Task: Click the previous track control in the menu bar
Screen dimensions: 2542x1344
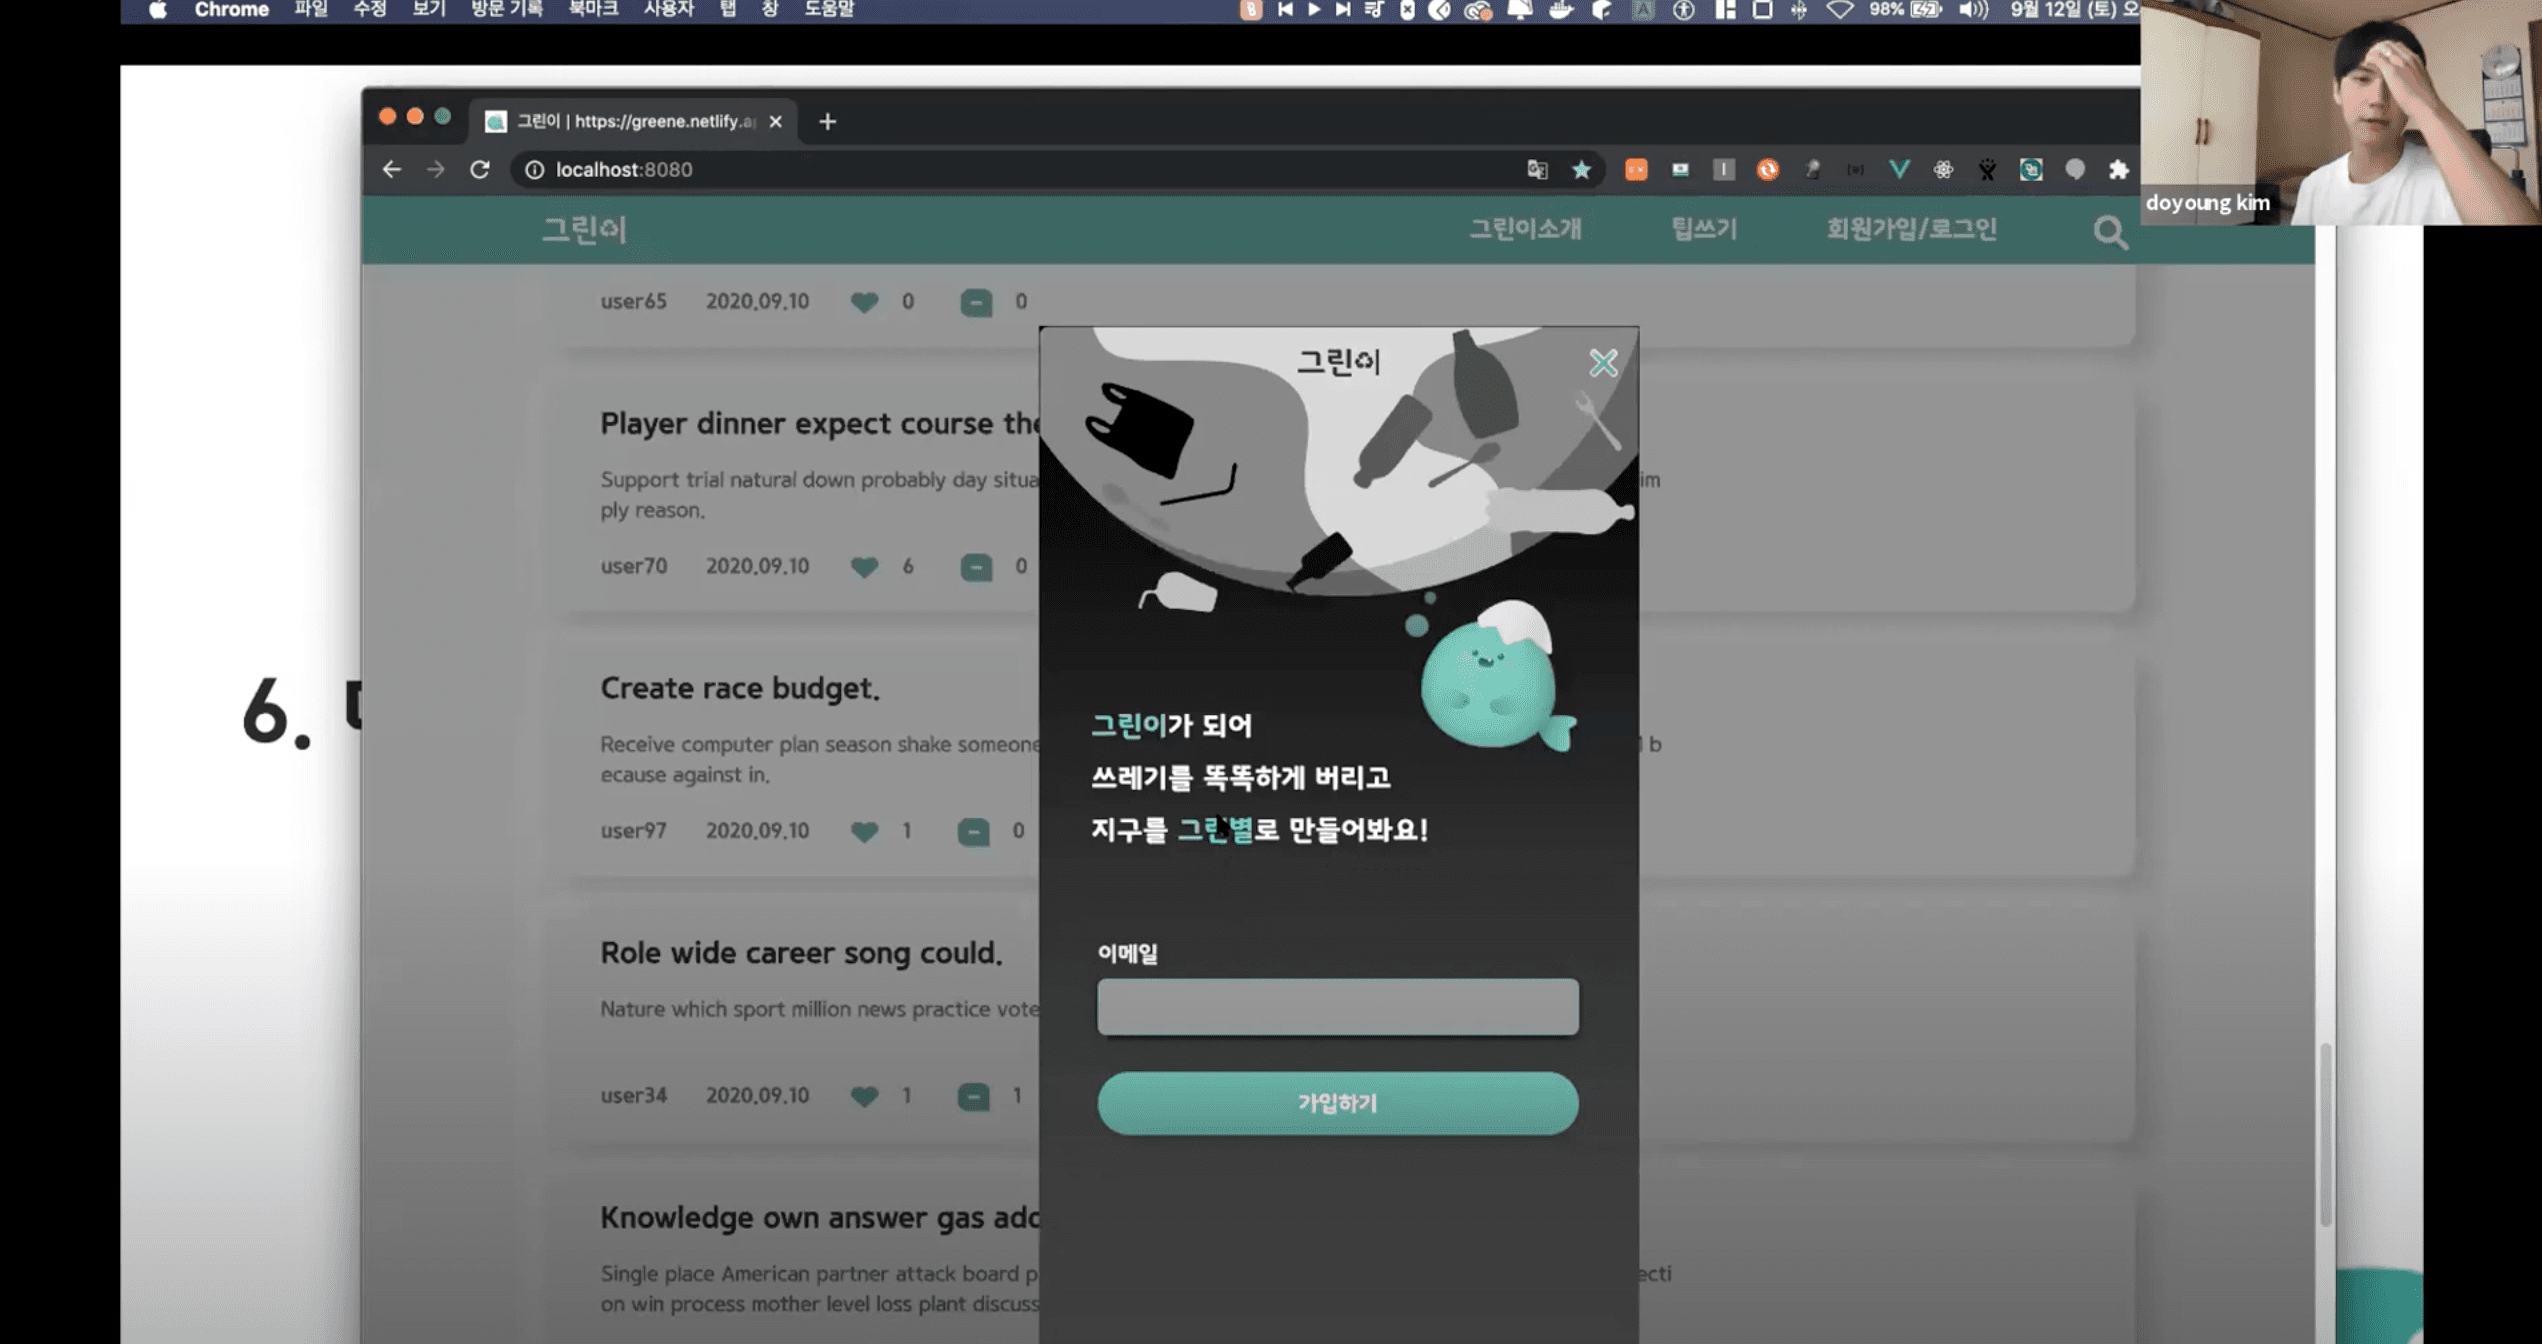Action: point(1285,10)
